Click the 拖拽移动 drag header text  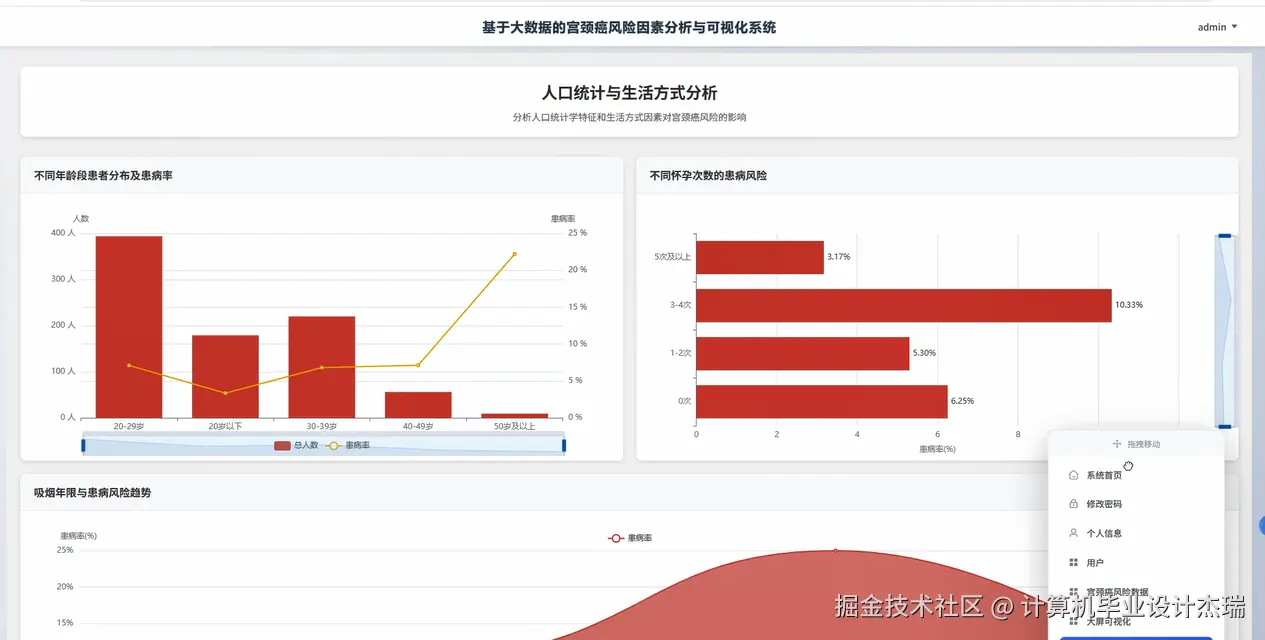(x=1144, y=444)
